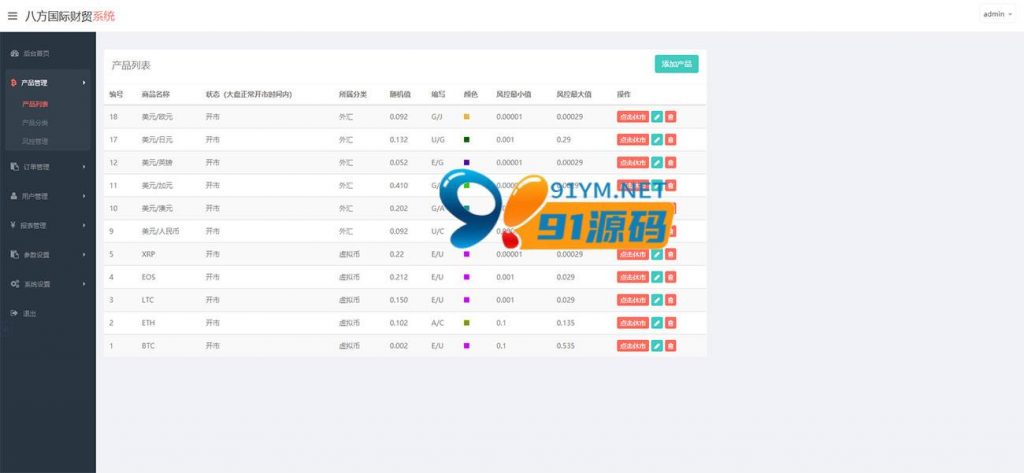Click the icon beside 参数设置
Viewport: 1024px width, 473px height.
[14, 255]
